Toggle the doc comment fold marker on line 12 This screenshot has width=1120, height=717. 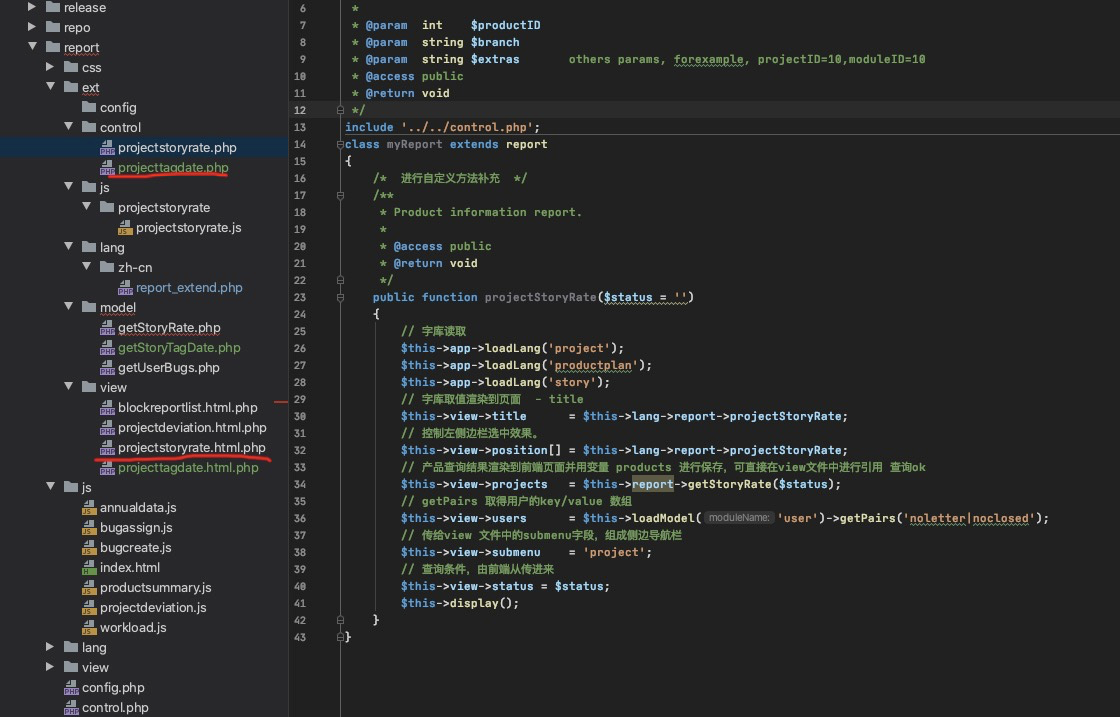(341, 110)
